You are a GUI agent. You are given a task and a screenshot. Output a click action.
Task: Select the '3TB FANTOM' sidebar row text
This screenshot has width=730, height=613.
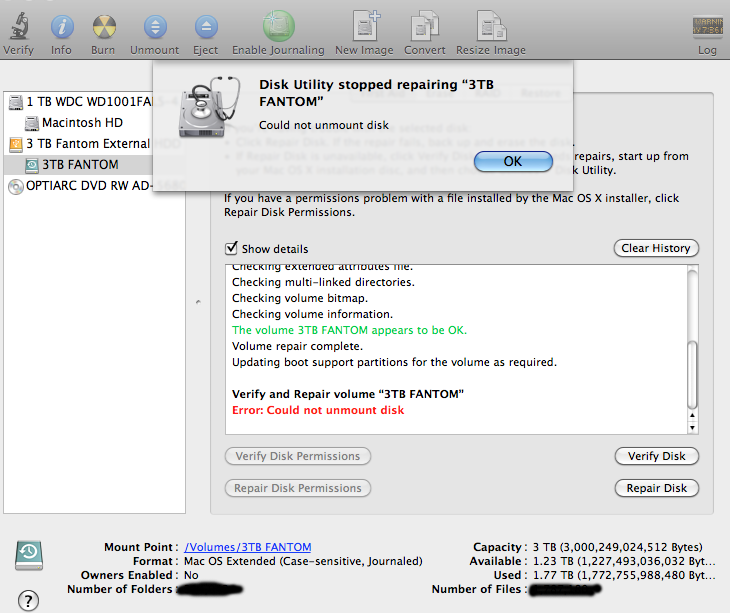(80, 165)
